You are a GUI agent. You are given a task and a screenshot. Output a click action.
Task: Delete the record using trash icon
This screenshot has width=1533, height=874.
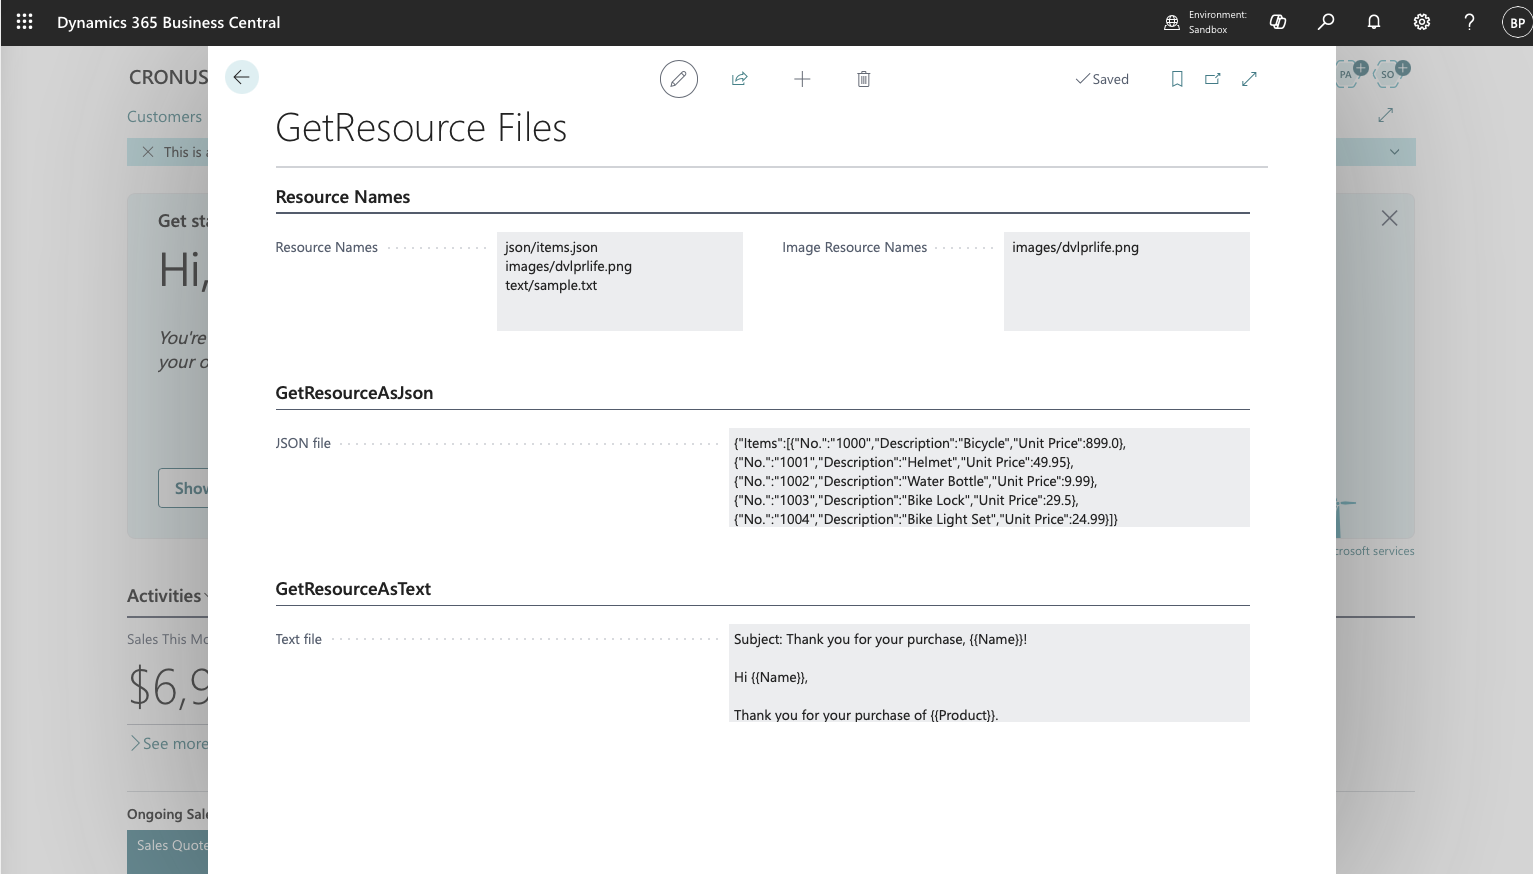[x=864, y=79]
